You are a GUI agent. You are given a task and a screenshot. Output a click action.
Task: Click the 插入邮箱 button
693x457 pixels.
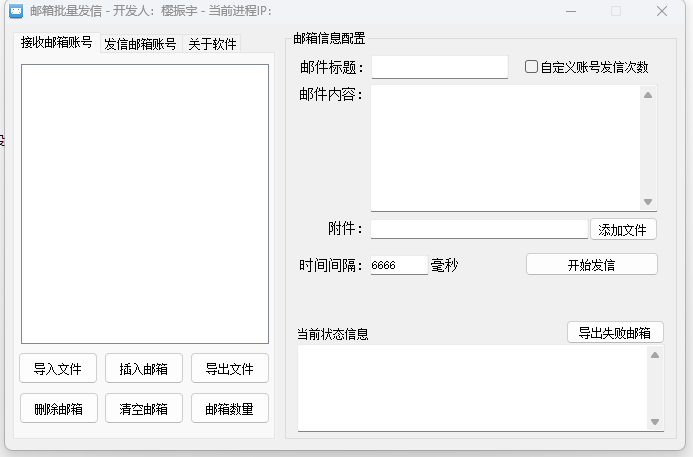(144, 369)
